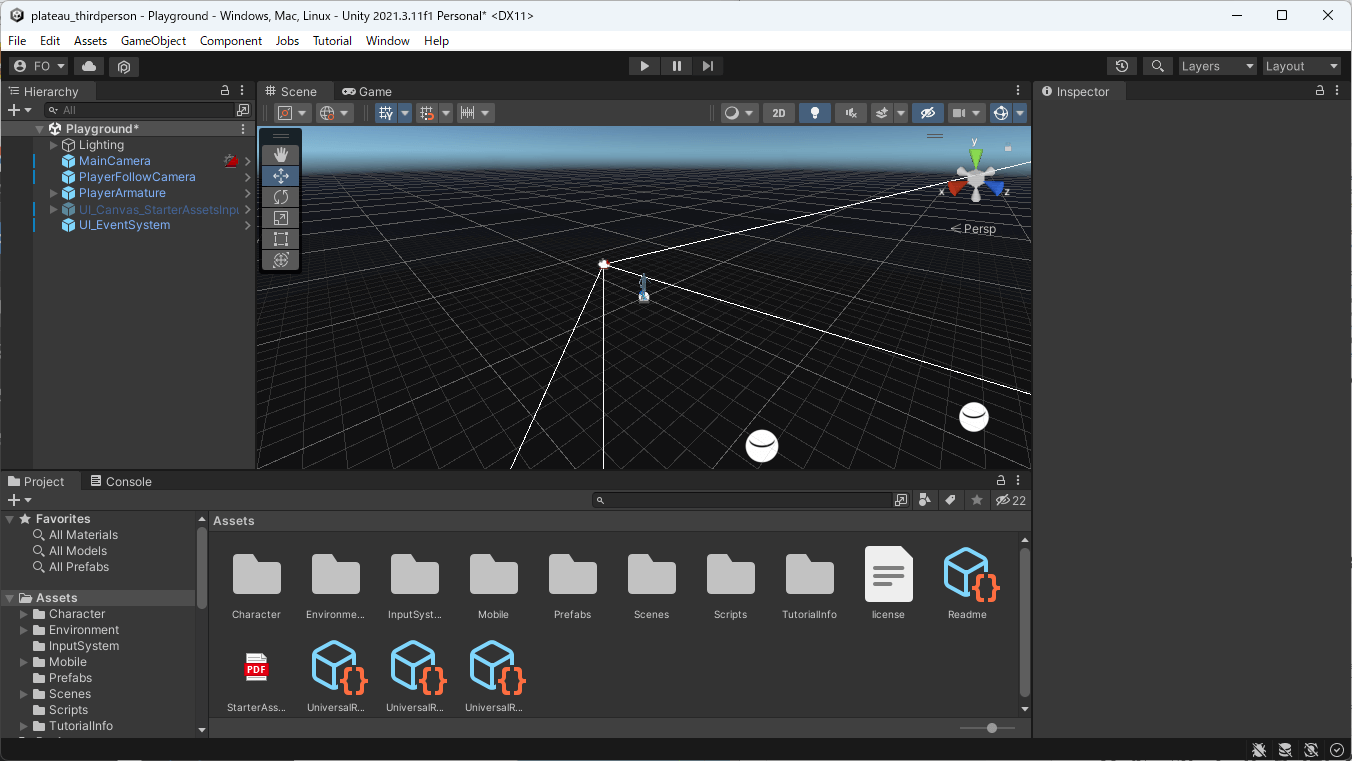Image resolution: width=1352 pixels, height=761 pixels.
Task: Open the StarterAssets PDF asset
Action: [x=257, y=667]
